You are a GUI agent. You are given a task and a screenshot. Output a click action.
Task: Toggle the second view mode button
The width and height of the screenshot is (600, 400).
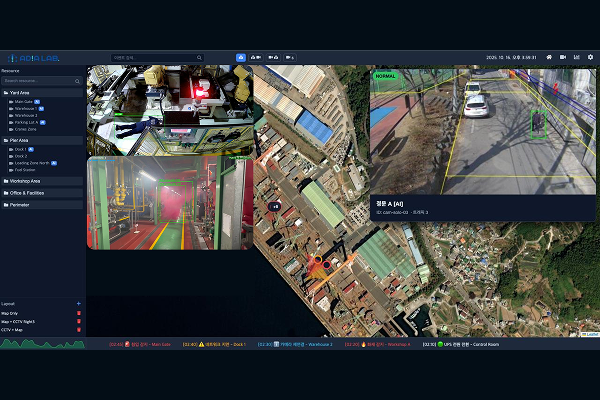pyautogui.click(x=256, y=57)
